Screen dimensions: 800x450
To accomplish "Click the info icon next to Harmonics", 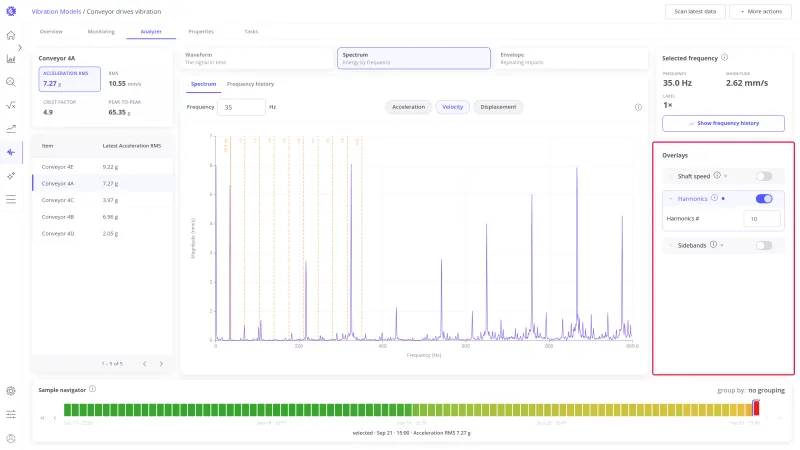I will pyautogui.click(x=714, y=198).
